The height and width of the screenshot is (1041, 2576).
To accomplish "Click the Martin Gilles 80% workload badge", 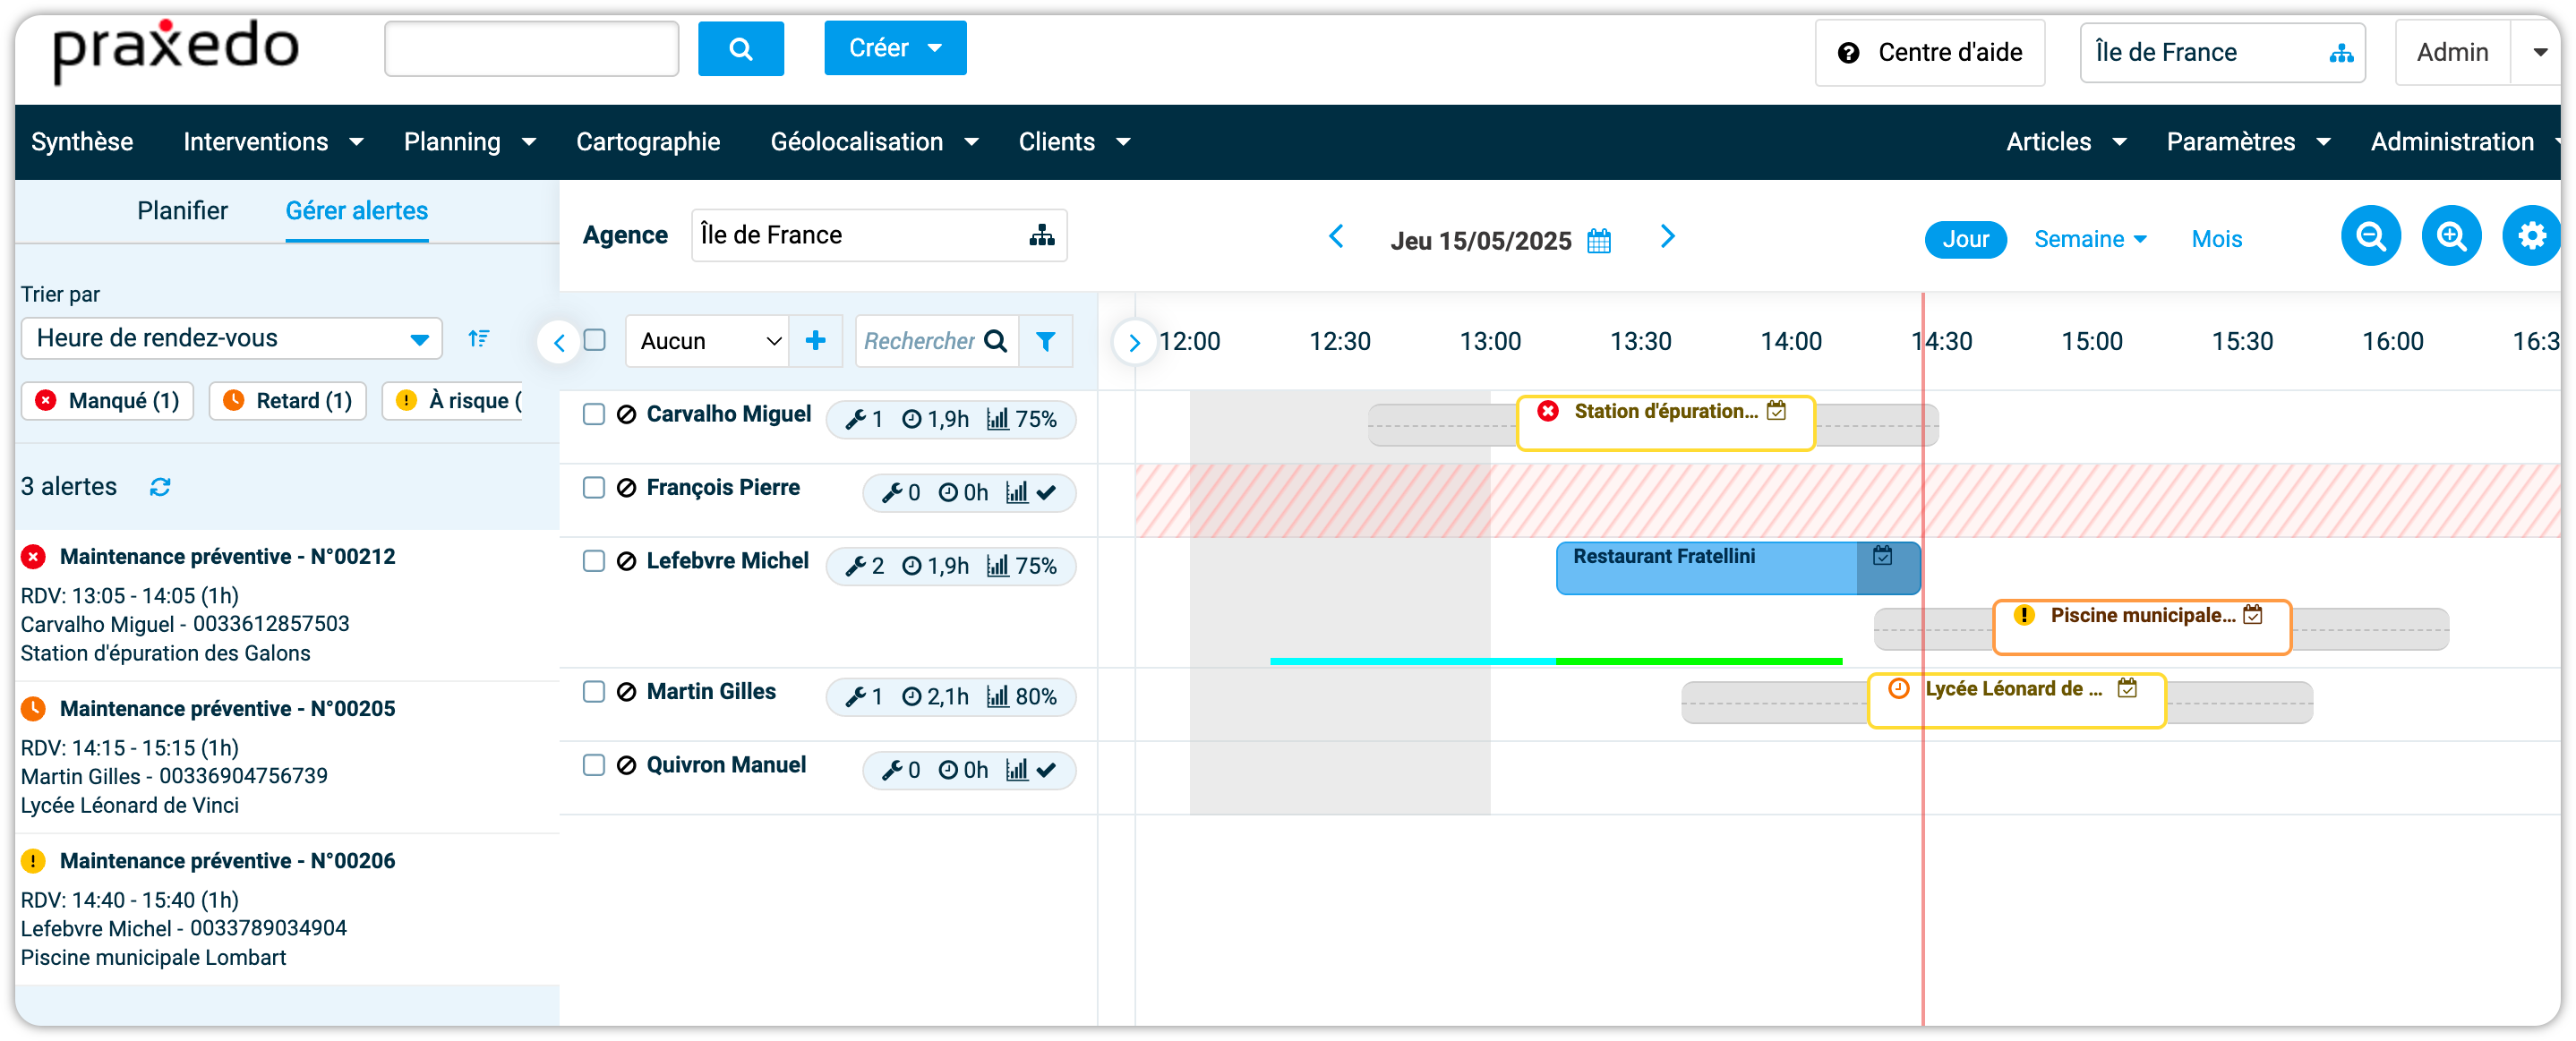I will pyautogui.click(x=950, y=697).
